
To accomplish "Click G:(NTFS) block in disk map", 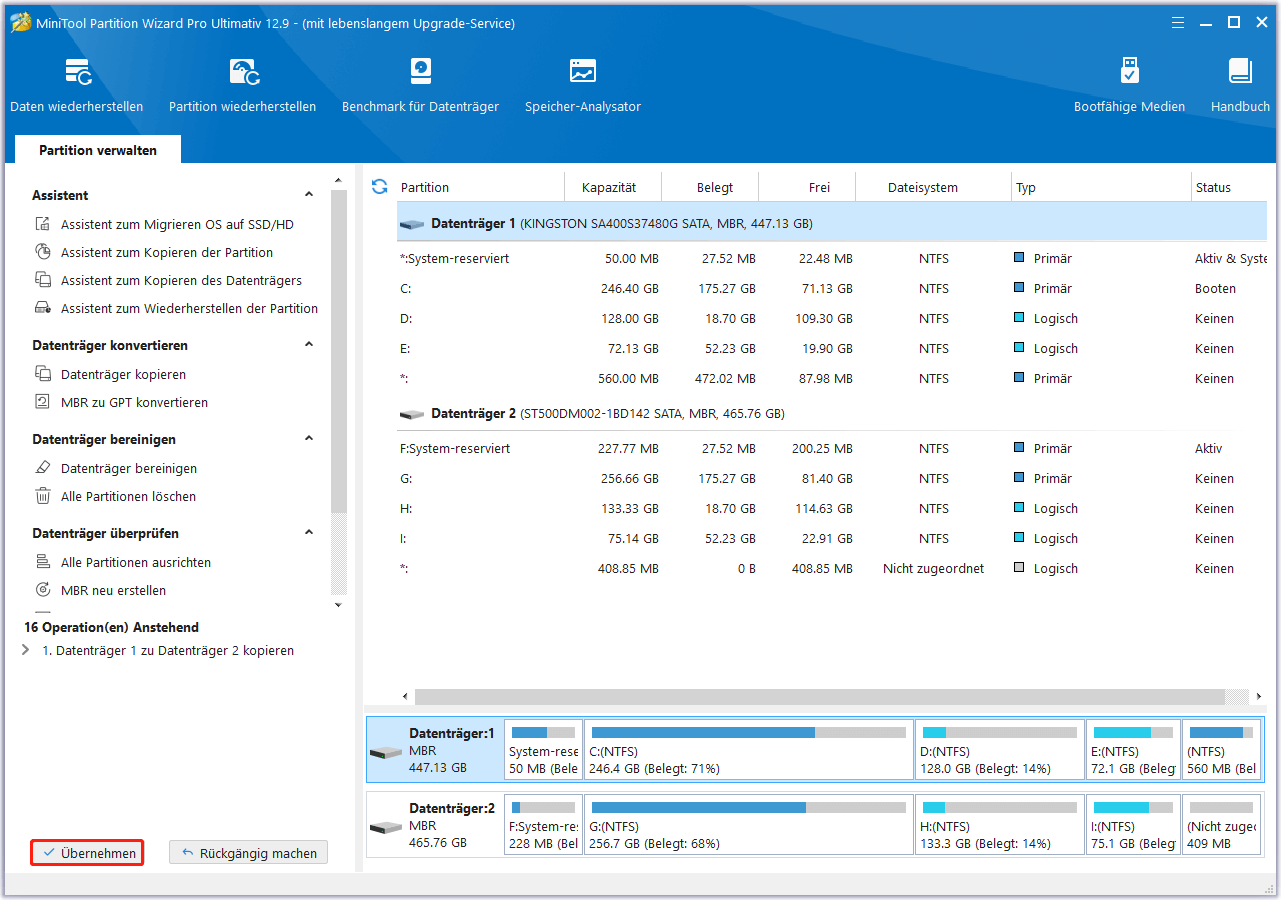I will point(749,825).
